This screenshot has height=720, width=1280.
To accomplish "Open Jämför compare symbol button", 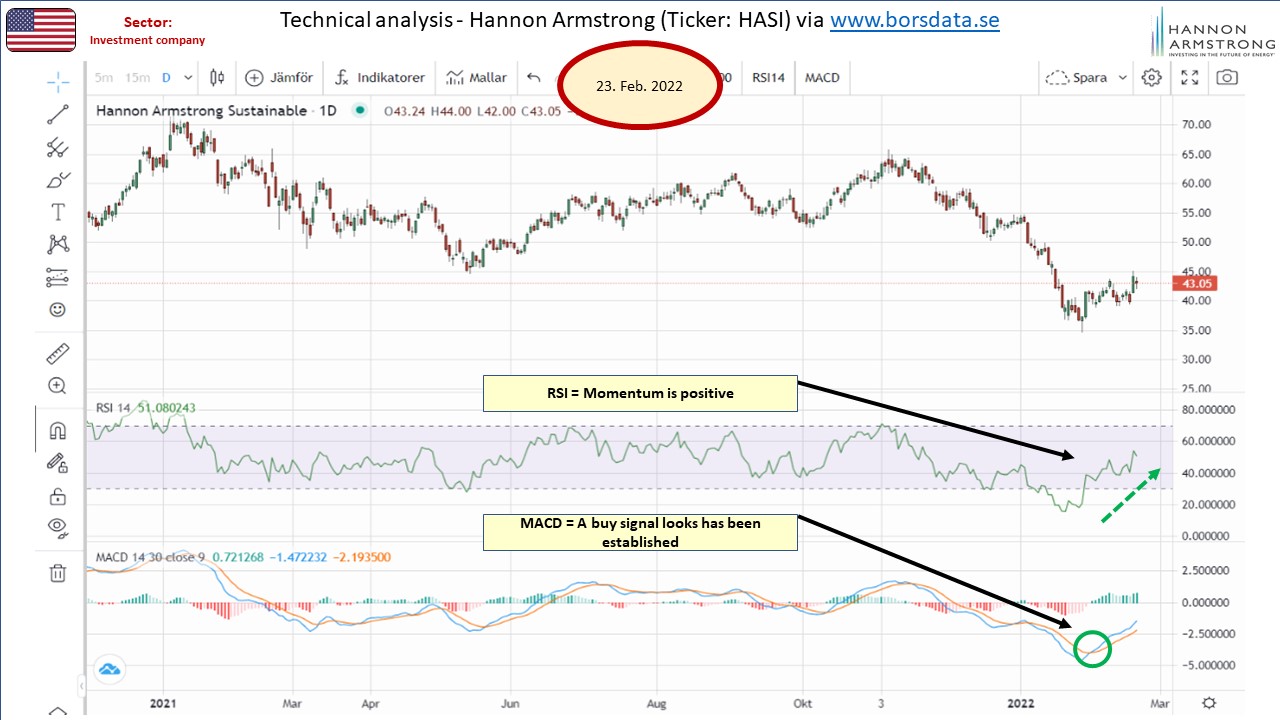I will click(279, 77).
